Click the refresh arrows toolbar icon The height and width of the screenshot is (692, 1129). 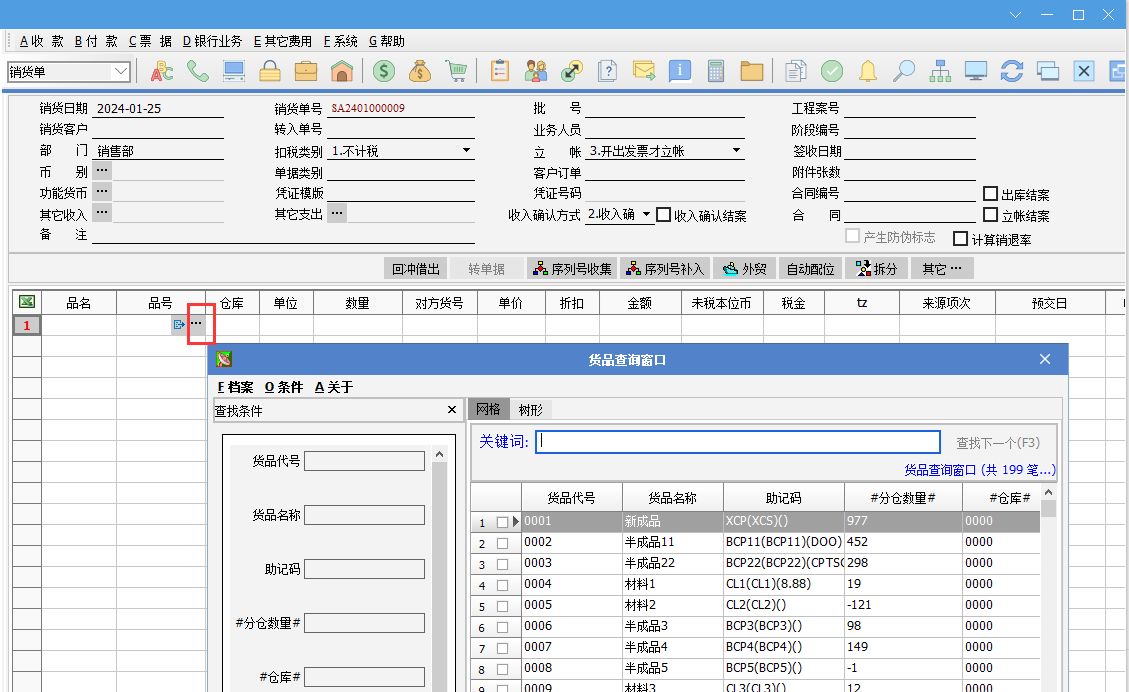pyautogui.click(x=1012, y=71)
